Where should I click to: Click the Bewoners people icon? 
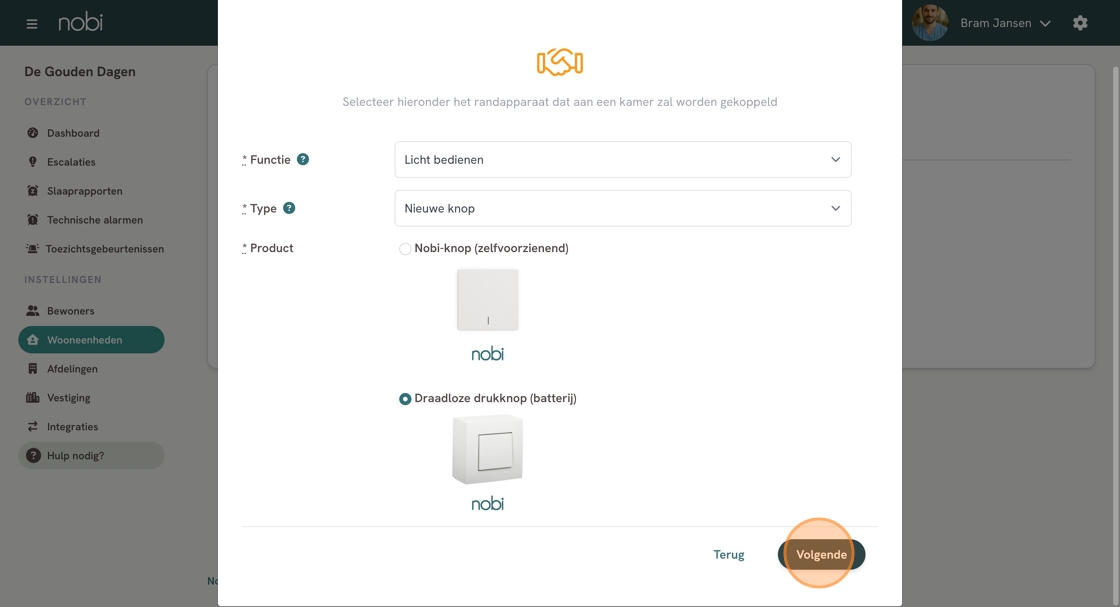point(32,311)
